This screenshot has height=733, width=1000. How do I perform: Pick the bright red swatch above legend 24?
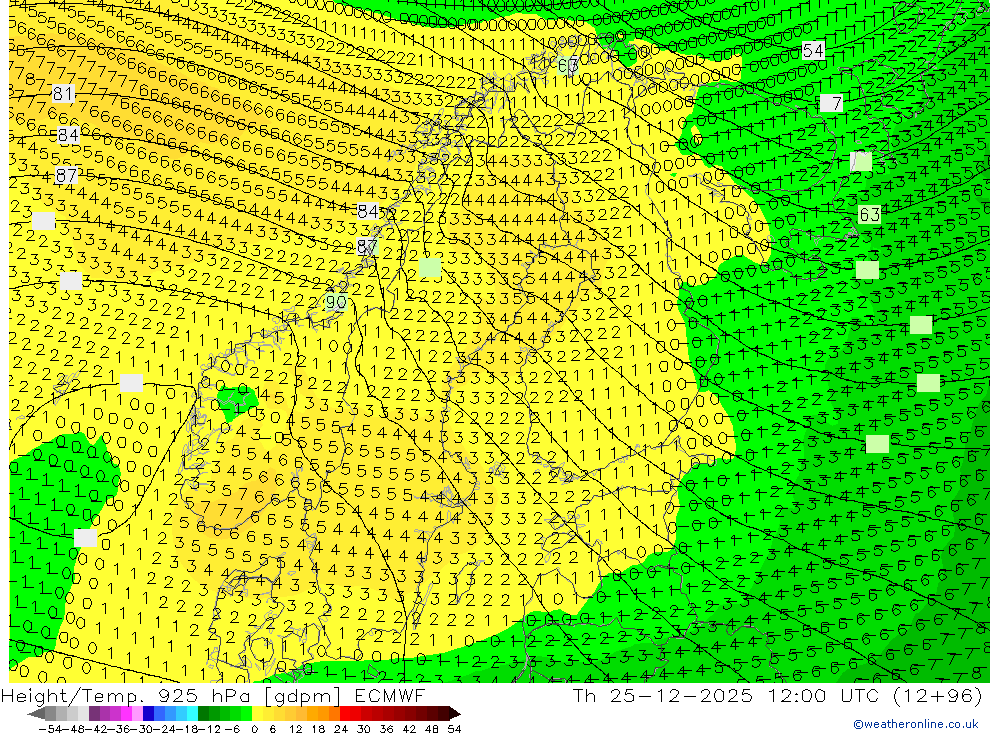345,714
